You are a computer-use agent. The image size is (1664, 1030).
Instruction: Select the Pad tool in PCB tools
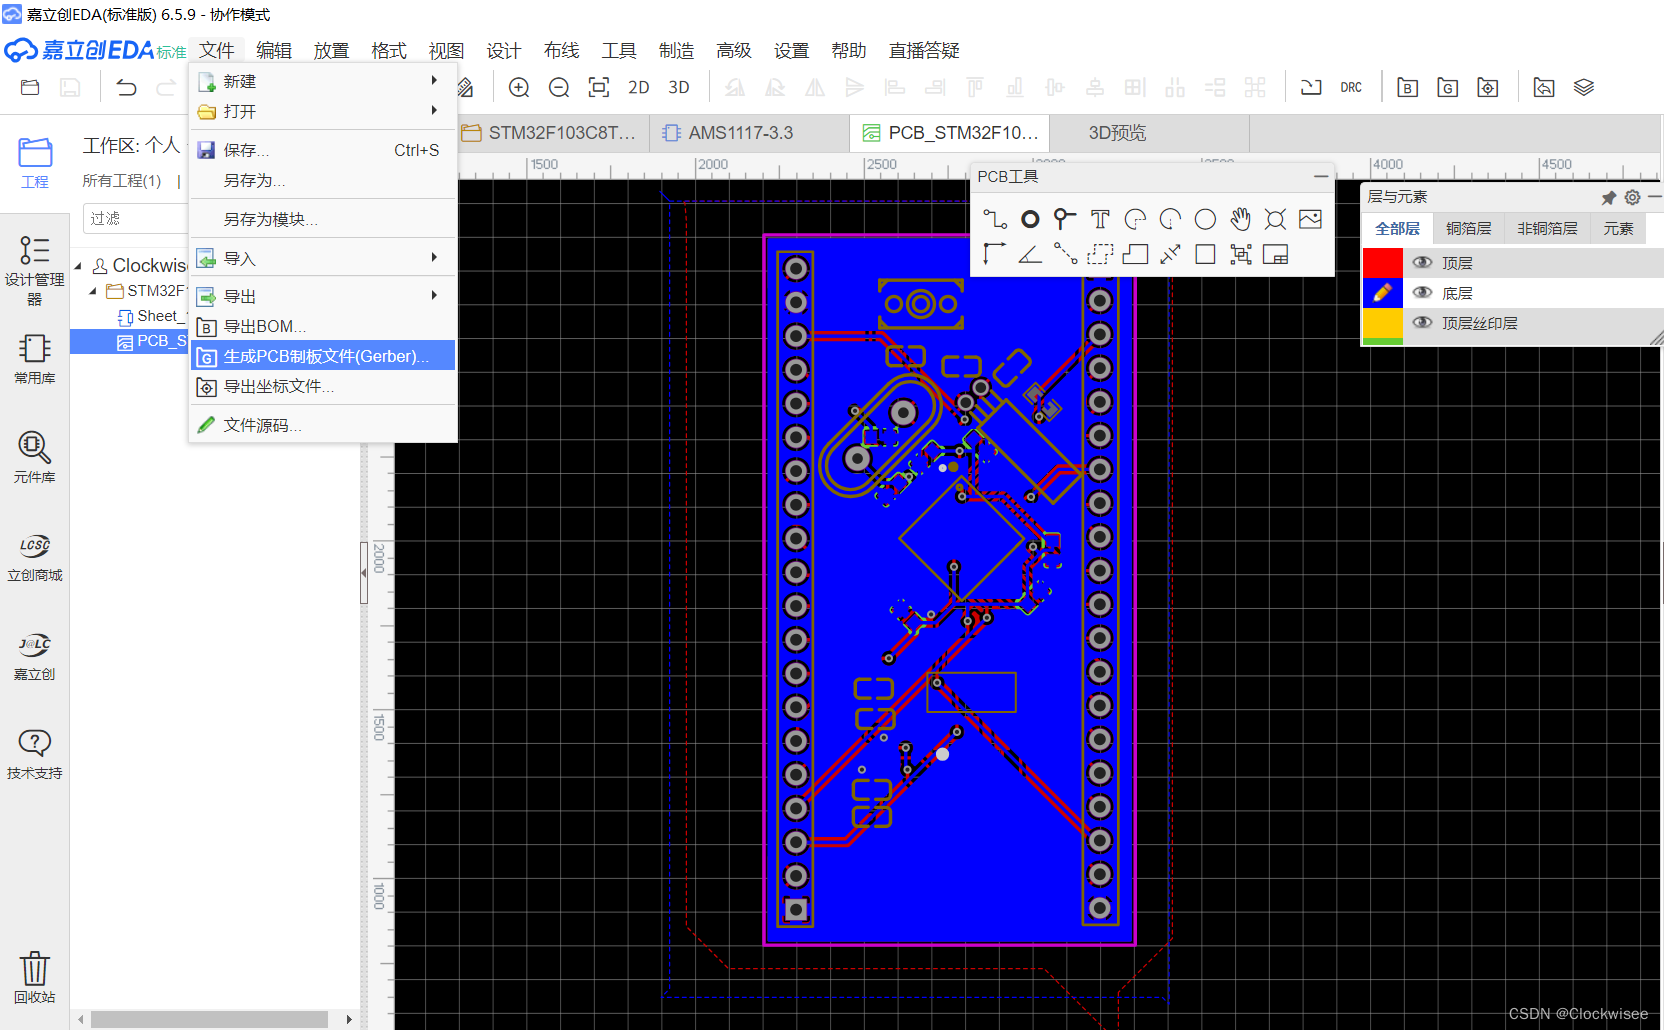tap(1030, 219)
